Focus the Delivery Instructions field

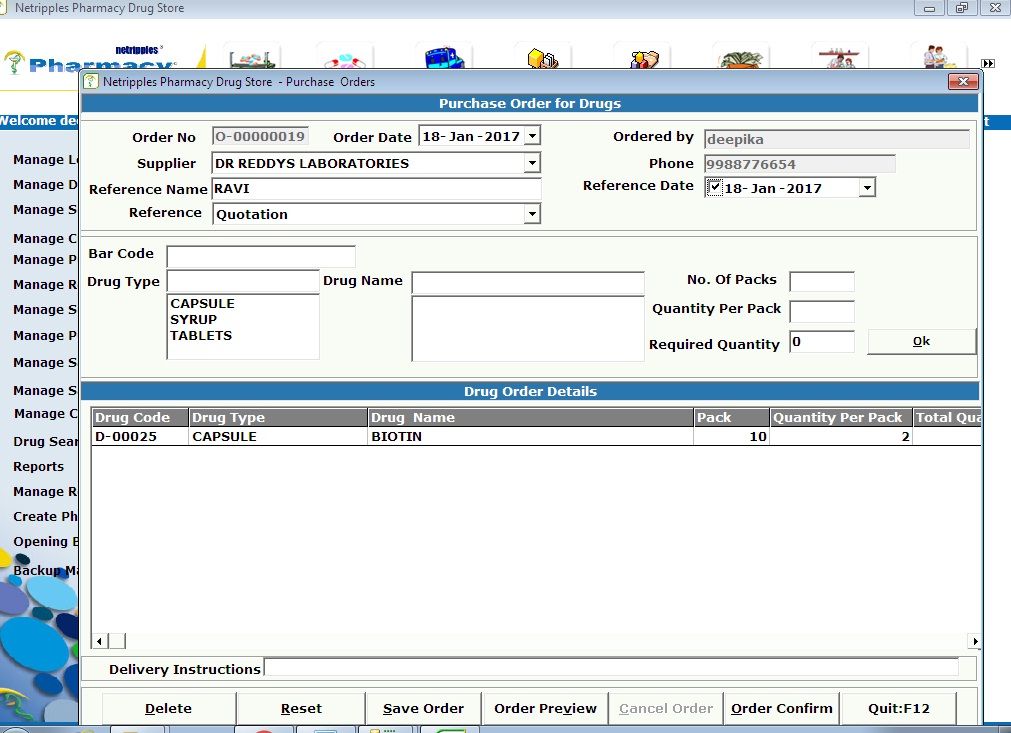(611, 667)
